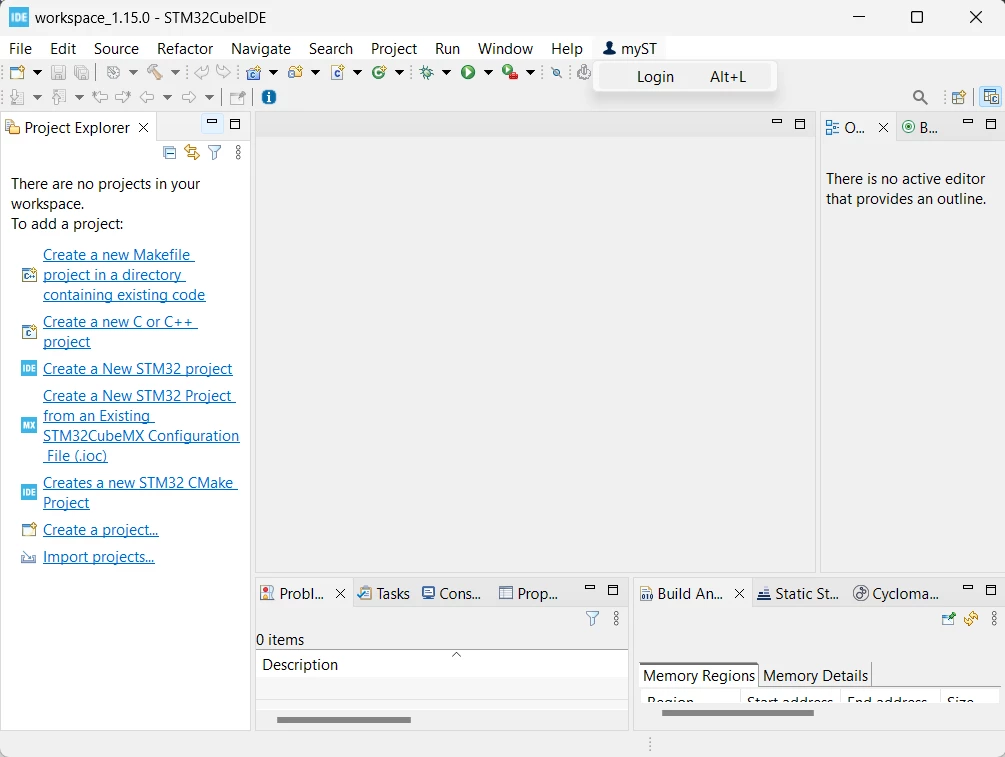This screenshot has width=1005, height=757.
Task: Open the File menu
Action: (20, 49)
